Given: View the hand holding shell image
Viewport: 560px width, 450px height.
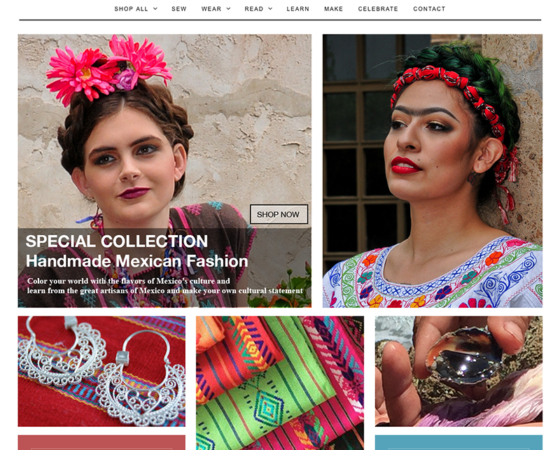Looking at the screenshot, I should click(x=459, y=371).
